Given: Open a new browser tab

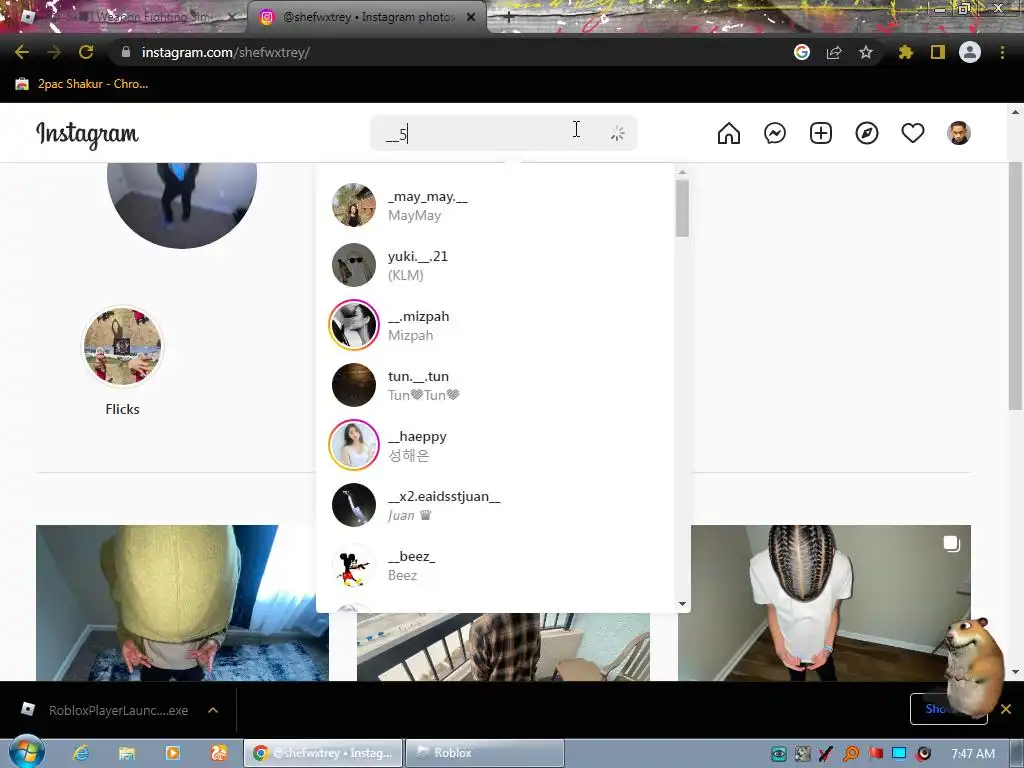Looking at the screenshot, I should point(508,18).
